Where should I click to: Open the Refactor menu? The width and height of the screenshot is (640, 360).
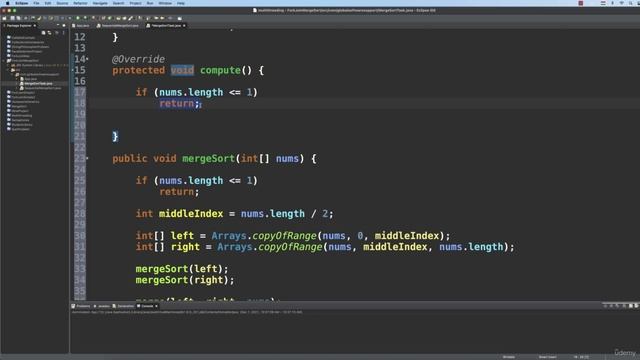pyautogui.click(x=80, y=3)
